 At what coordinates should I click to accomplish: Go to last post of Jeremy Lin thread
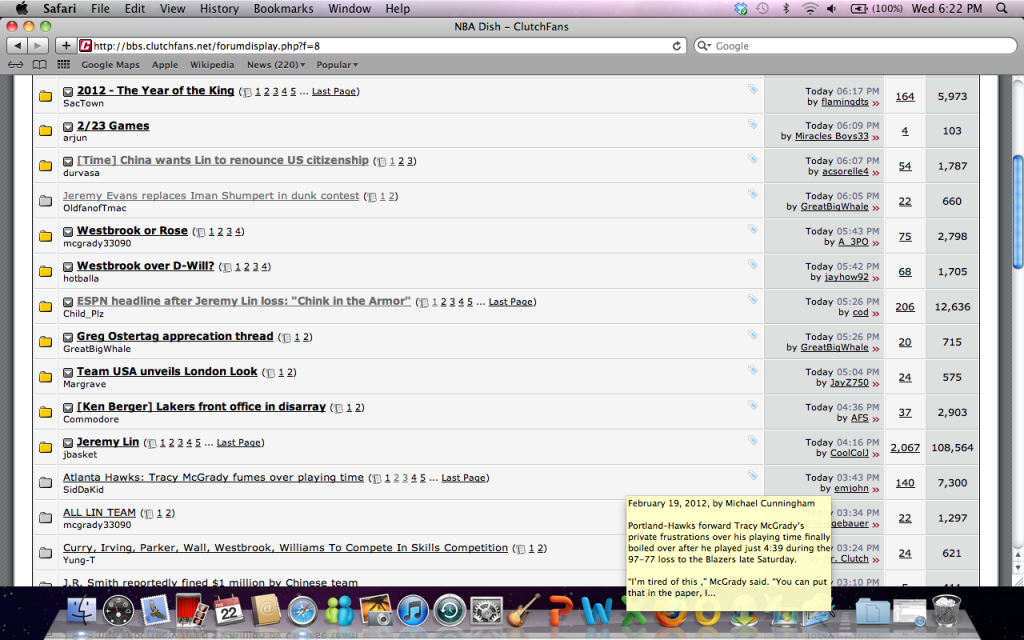pyautogui.click(x=876, y=454)
